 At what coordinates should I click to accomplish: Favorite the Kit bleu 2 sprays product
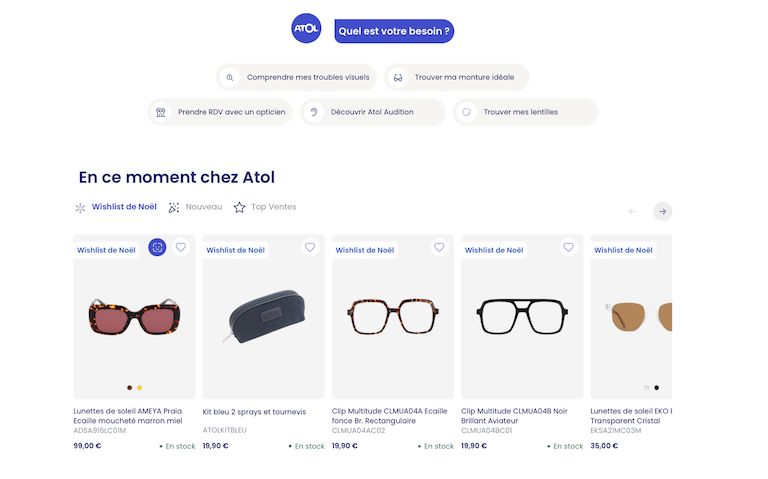pos(310,247)
